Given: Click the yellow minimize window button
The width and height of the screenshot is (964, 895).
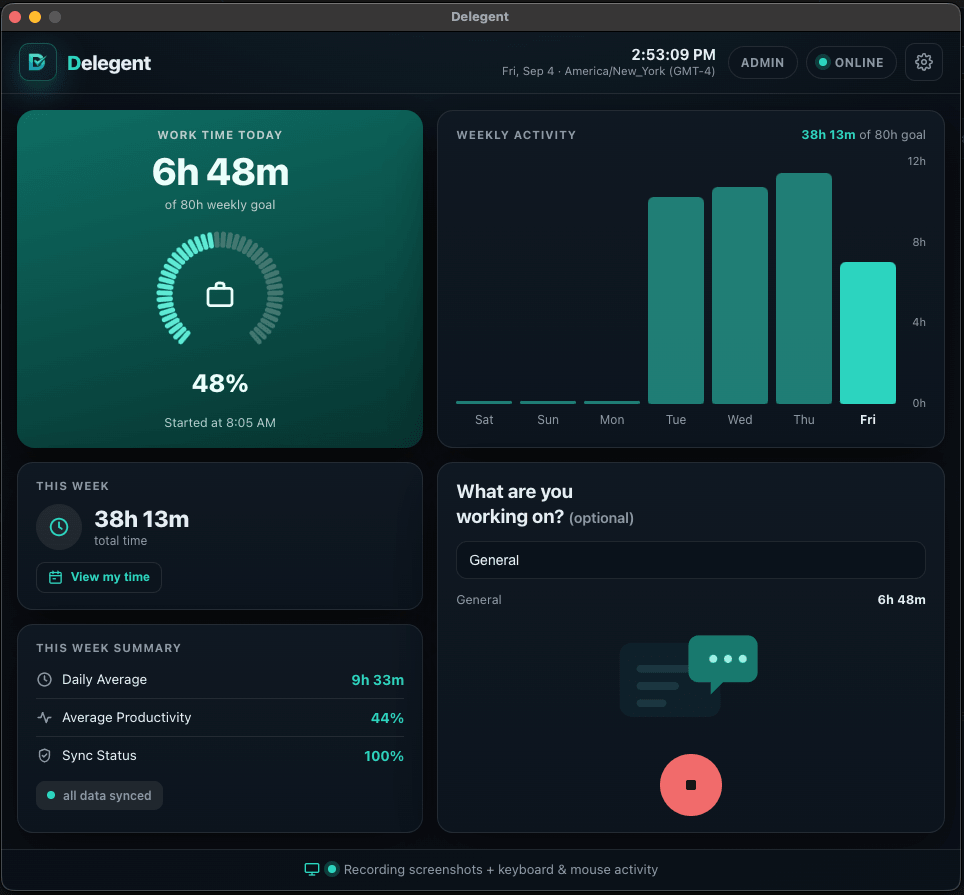Looking at the screenshot, I should coord(35,17).
